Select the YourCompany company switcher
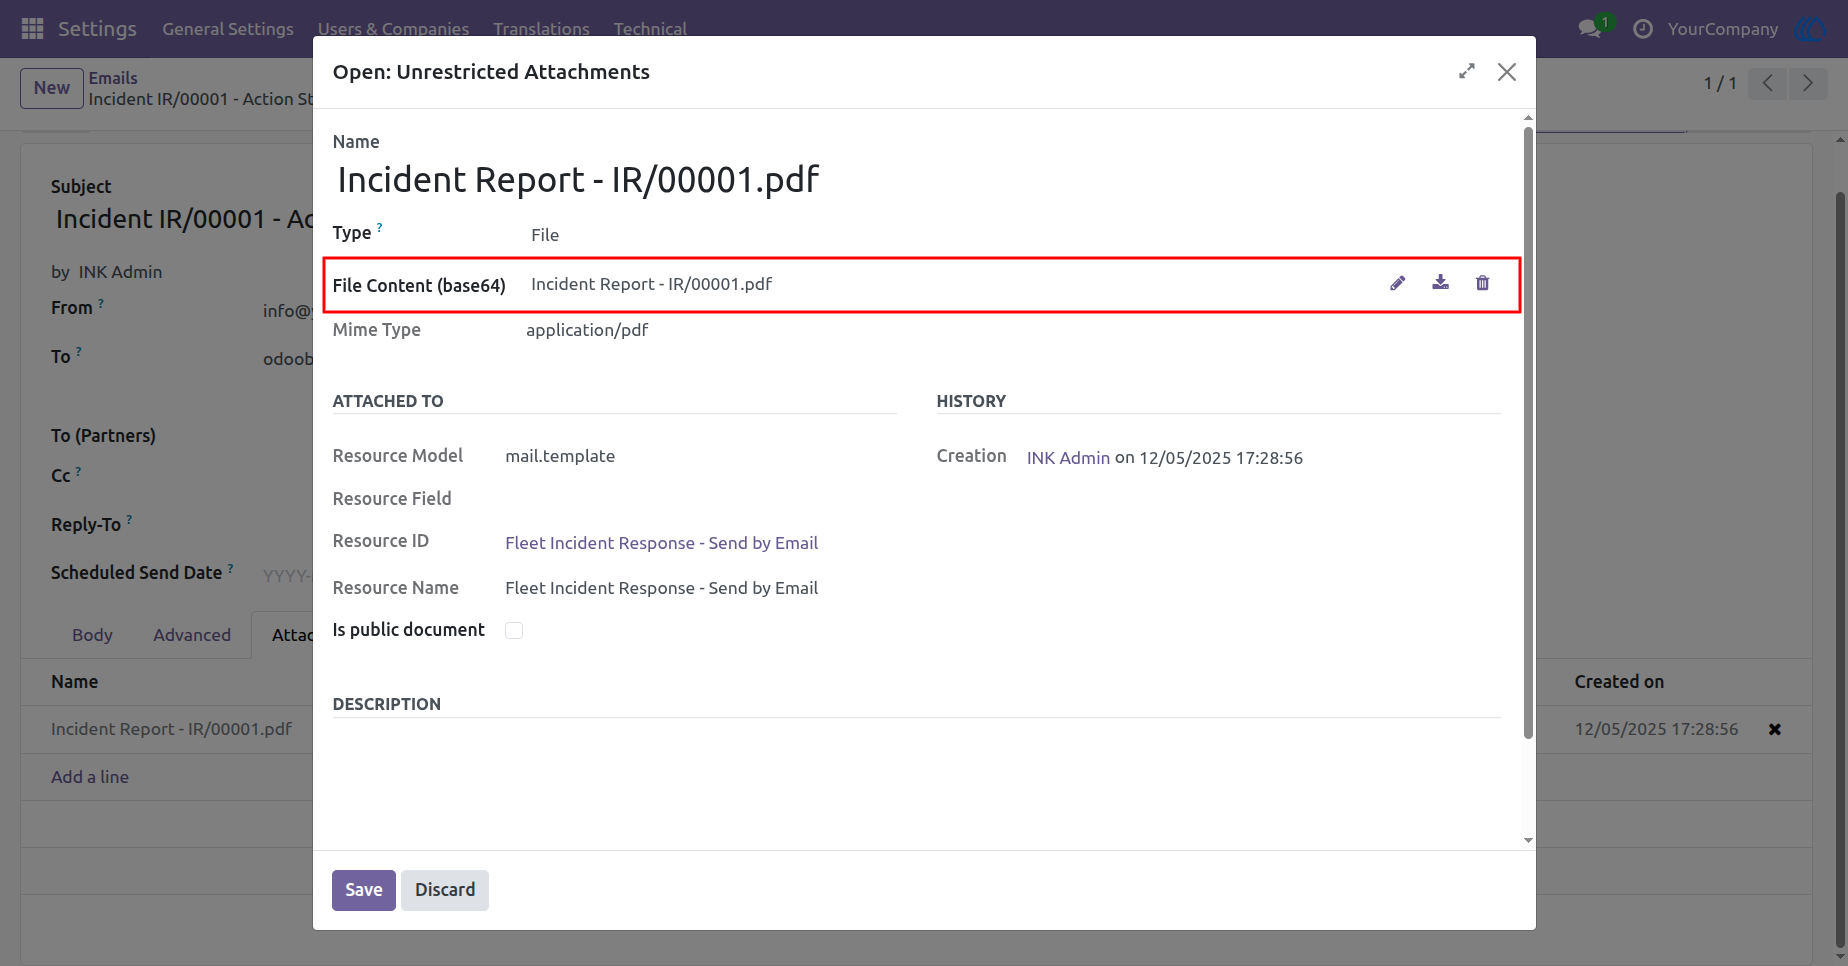This screenshot has height=966, width=1848. [1722, 29]
